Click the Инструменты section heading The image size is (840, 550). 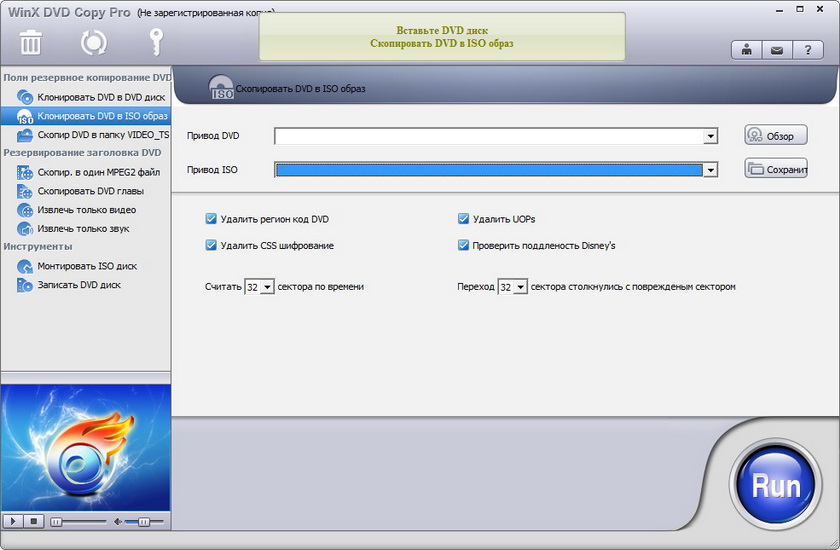tap(38, 246)
